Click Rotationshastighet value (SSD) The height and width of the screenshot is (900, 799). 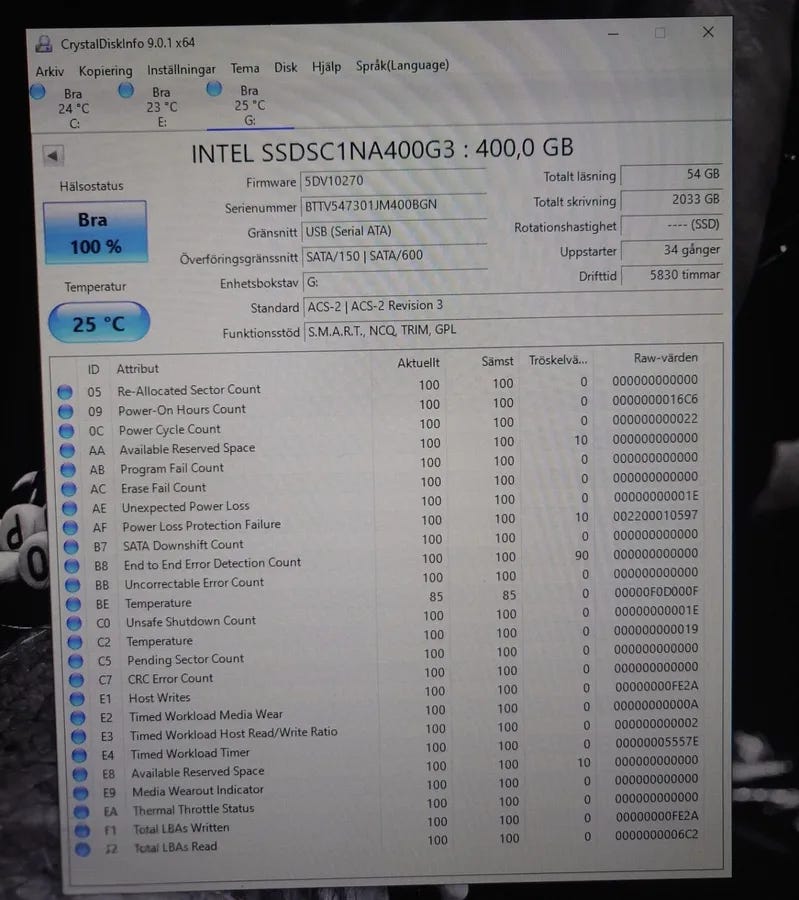pyautogui.click(x=672, y=225)
